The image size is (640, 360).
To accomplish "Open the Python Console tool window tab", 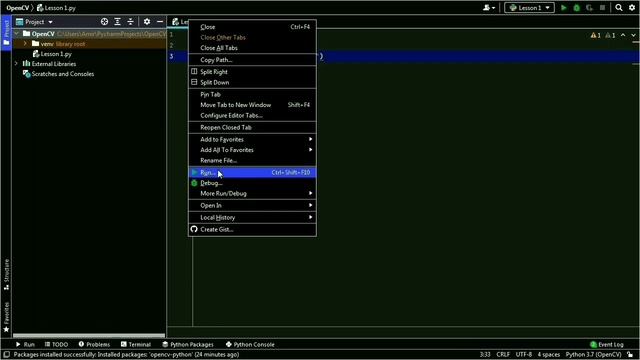I will [x=250, y=344].
